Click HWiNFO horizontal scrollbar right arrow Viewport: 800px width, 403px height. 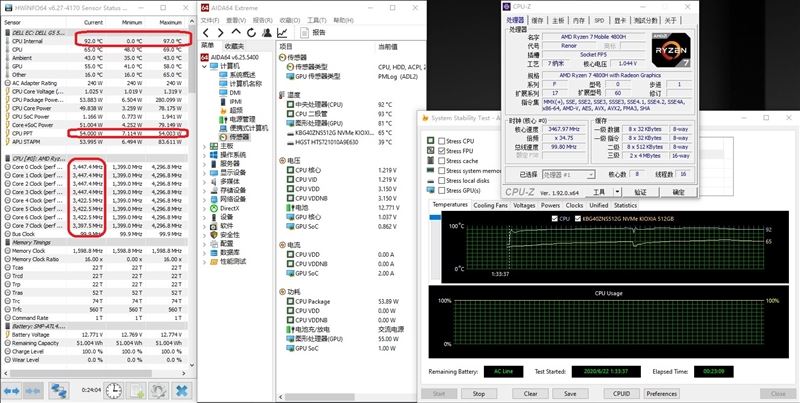(184, 374)
